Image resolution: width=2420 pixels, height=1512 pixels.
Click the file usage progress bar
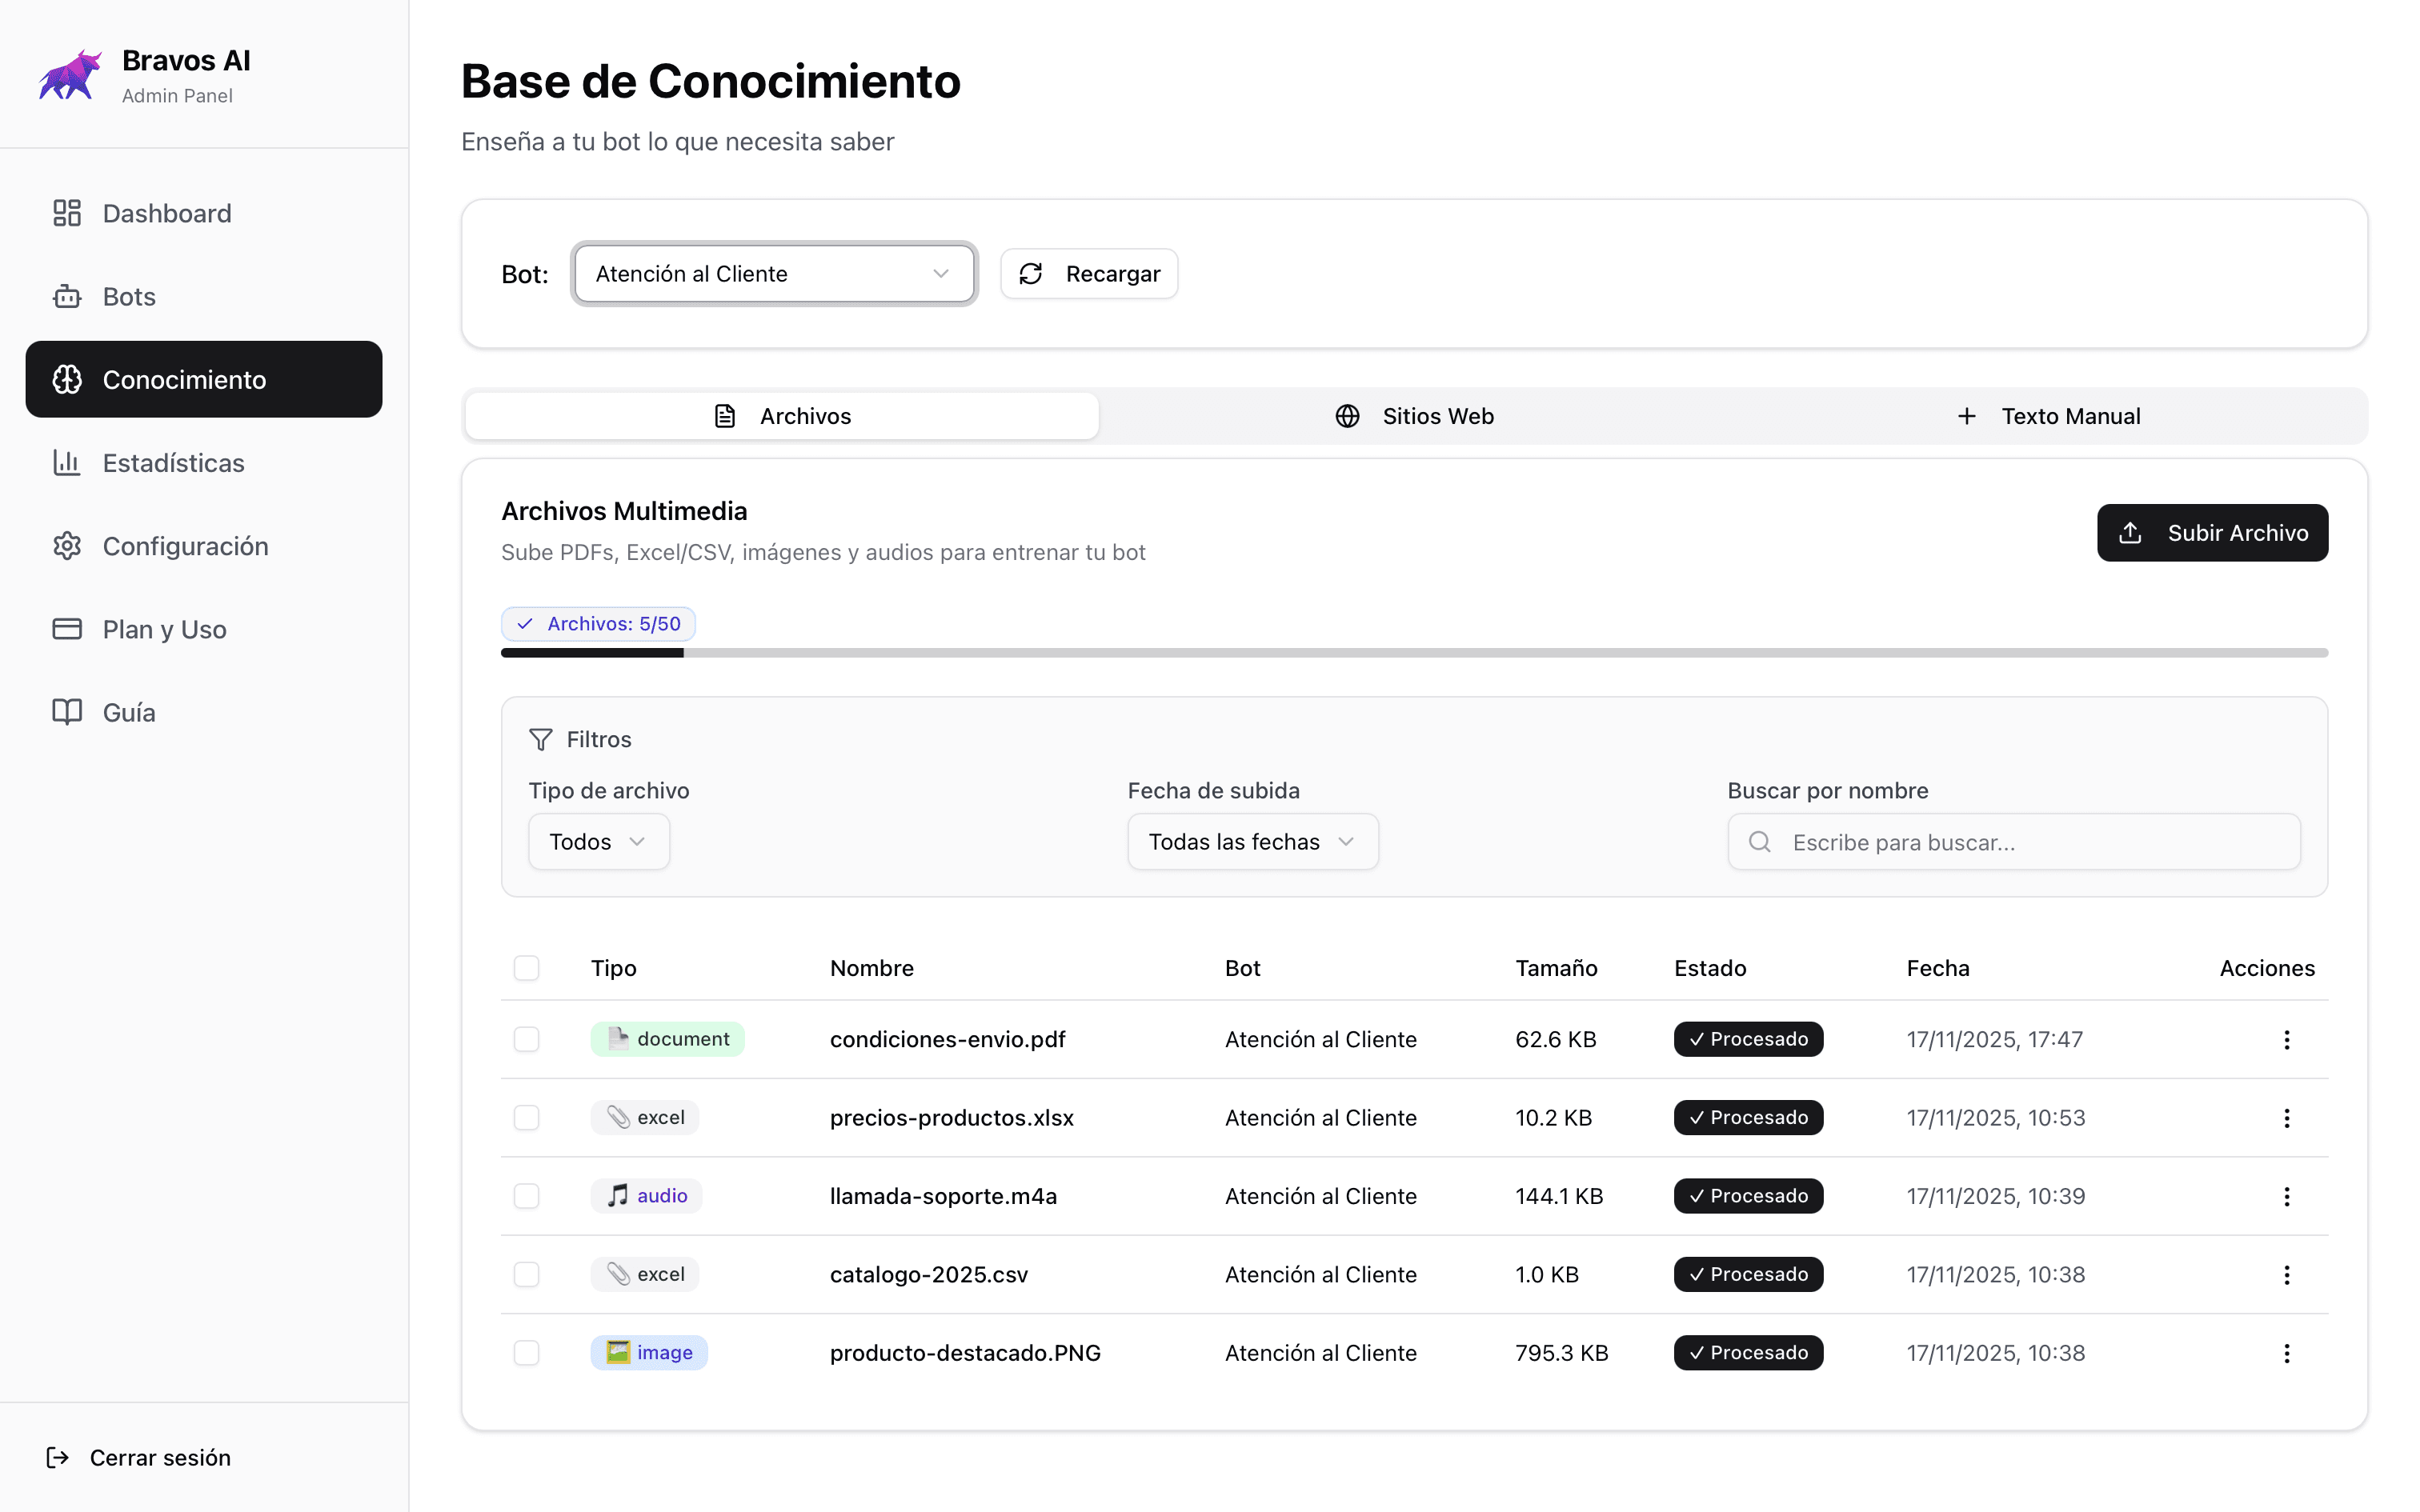(x=1413, y=653)
